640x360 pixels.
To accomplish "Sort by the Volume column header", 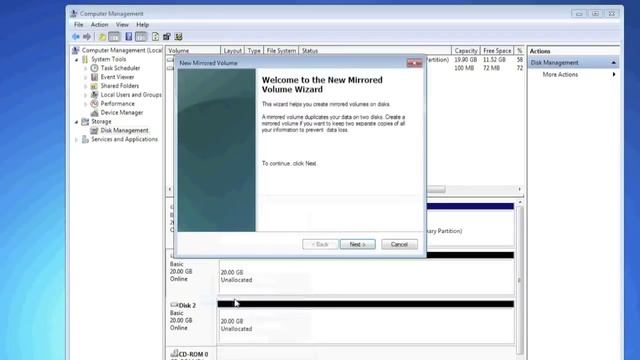I will tap(193, 51).
